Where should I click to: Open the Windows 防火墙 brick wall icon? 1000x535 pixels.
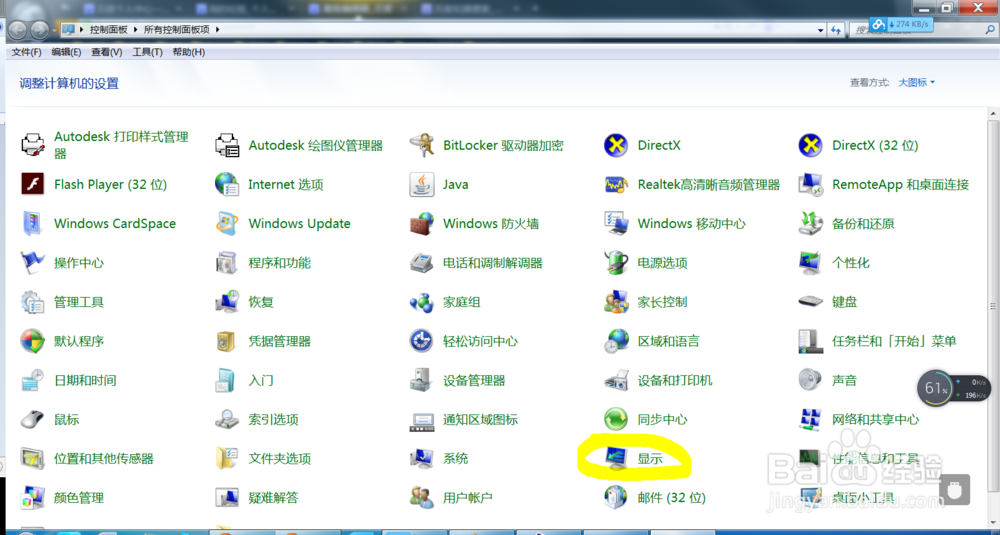422,224
